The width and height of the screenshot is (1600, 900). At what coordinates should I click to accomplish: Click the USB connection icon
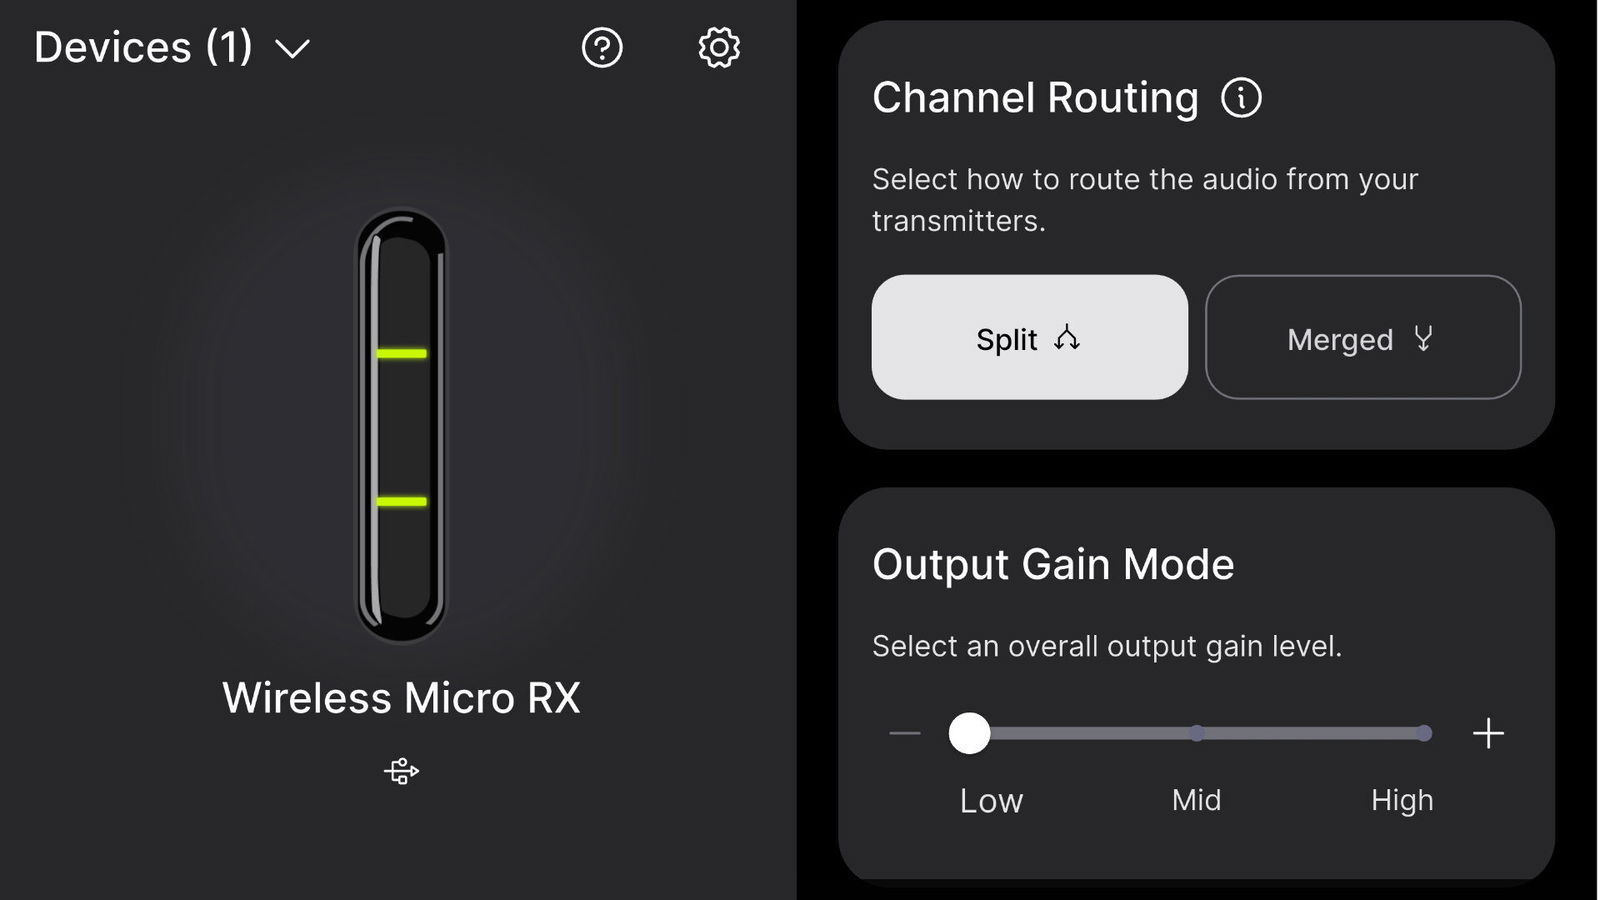click(402, 771)
